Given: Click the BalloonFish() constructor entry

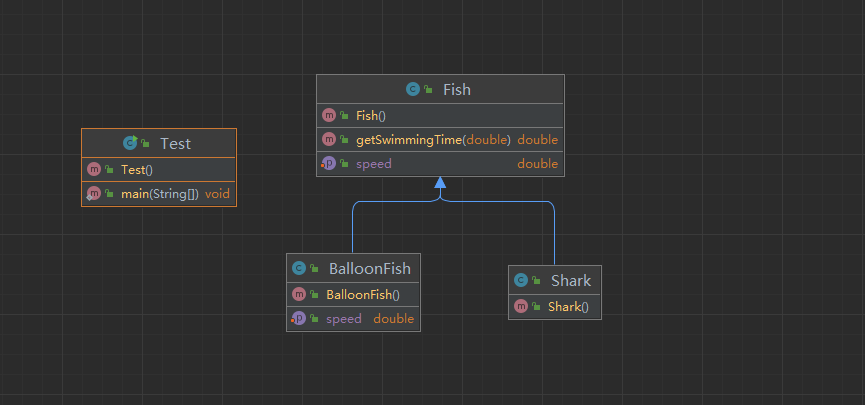Looking at the screenshot, I should click(362, 294).
